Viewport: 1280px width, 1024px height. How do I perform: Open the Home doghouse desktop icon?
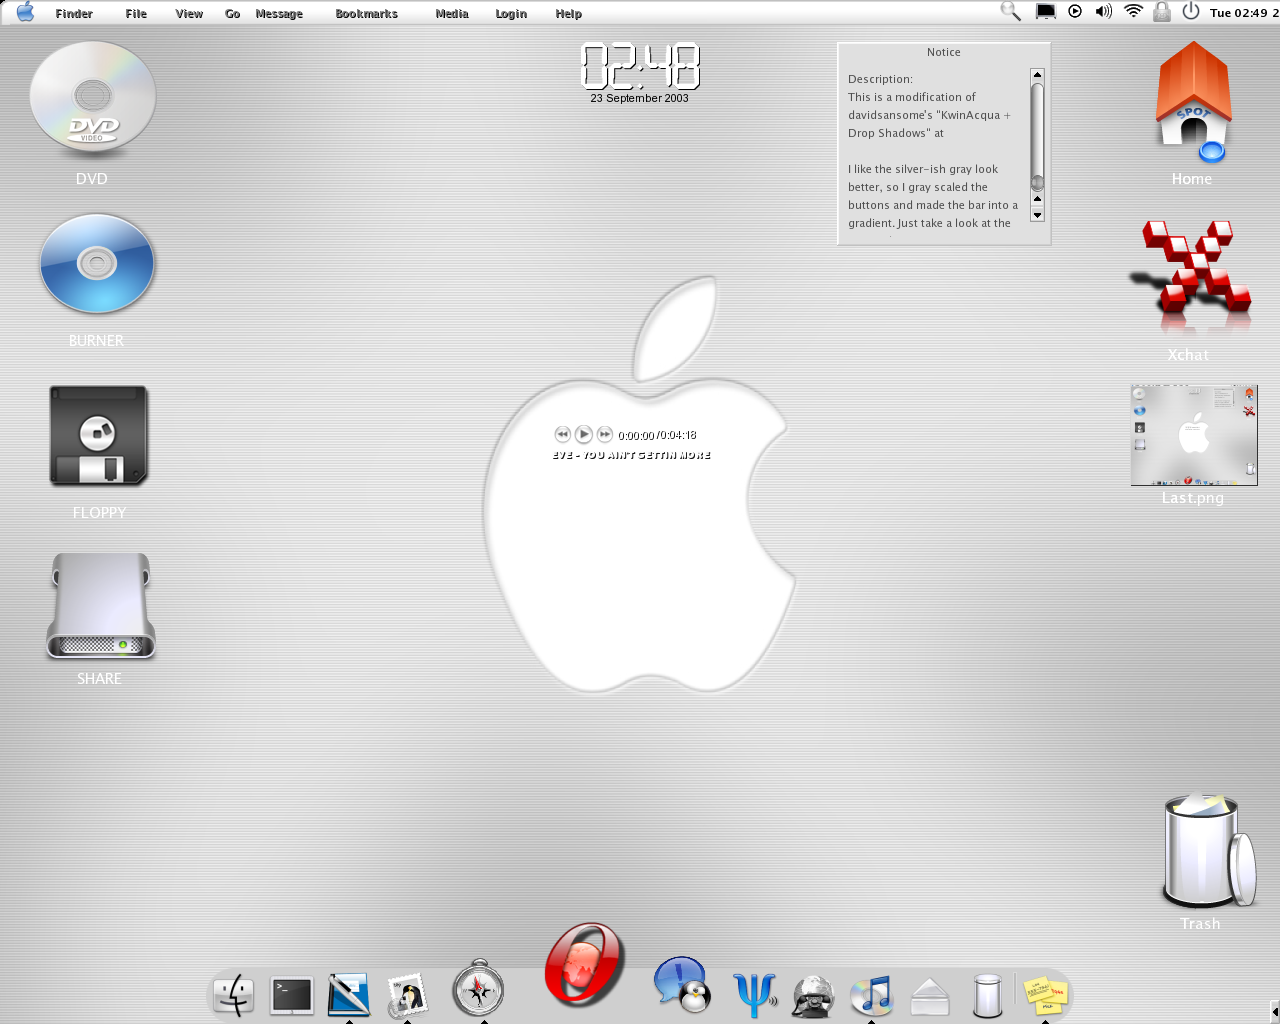pyautogui.click(x=1193, y=102)
